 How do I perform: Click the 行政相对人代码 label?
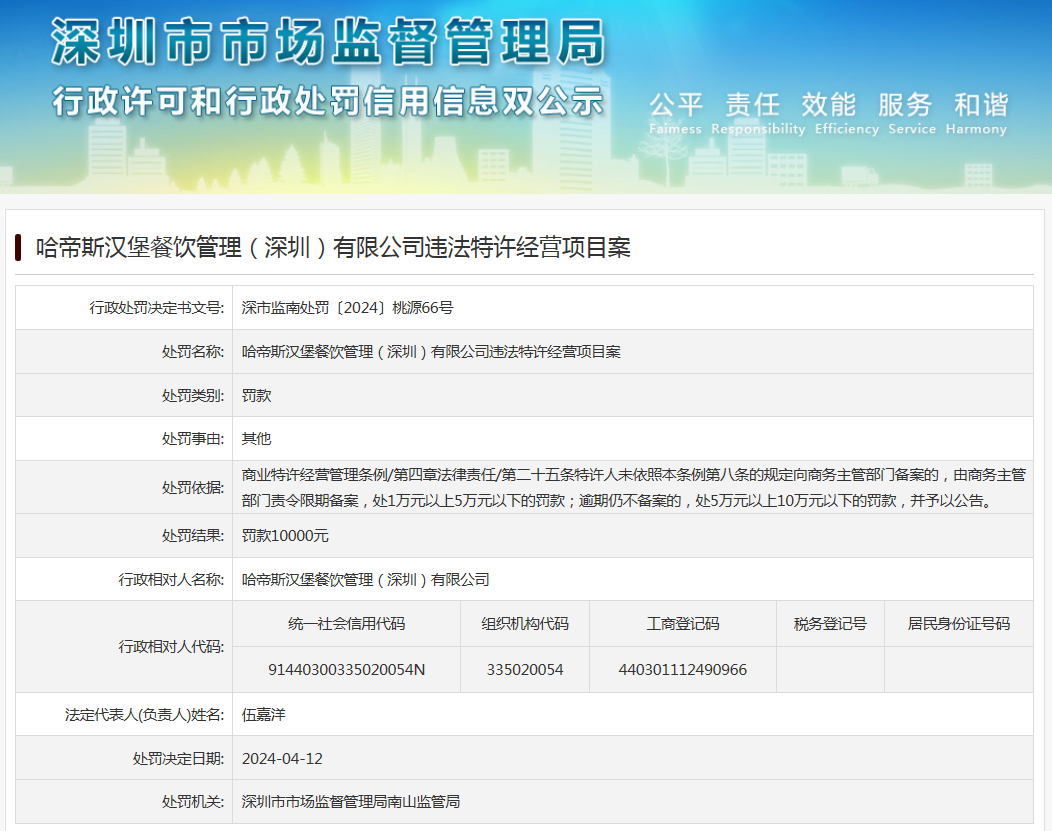[x=172, y=647]
